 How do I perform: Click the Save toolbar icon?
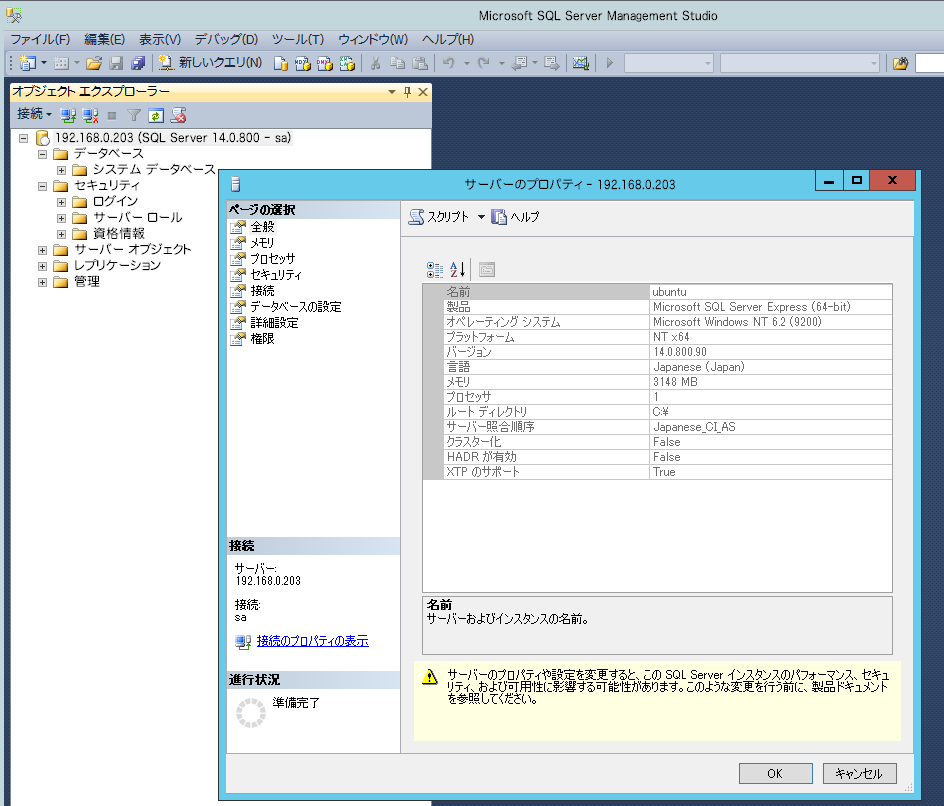116,63
